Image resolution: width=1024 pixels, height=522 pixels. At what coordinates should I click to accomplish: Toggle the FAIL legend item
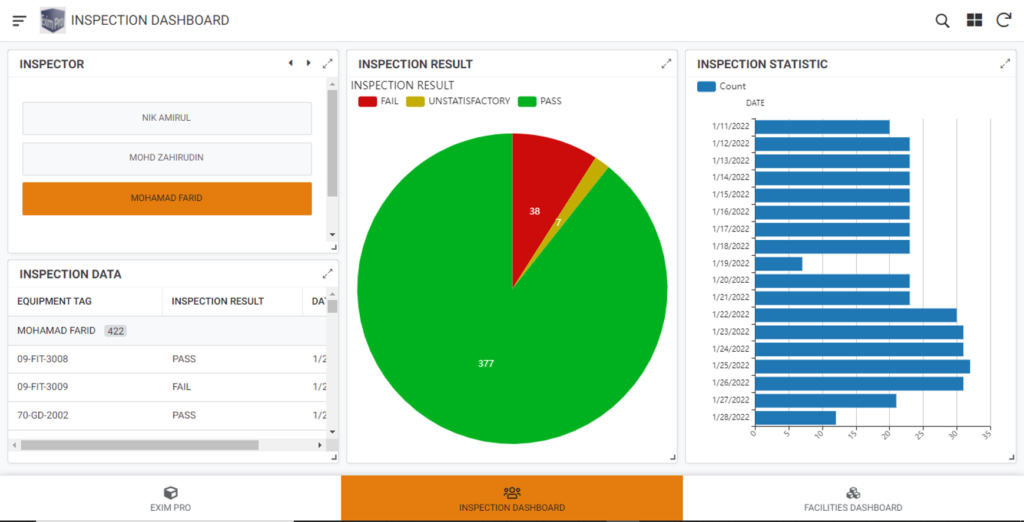[x=379, y=101]
